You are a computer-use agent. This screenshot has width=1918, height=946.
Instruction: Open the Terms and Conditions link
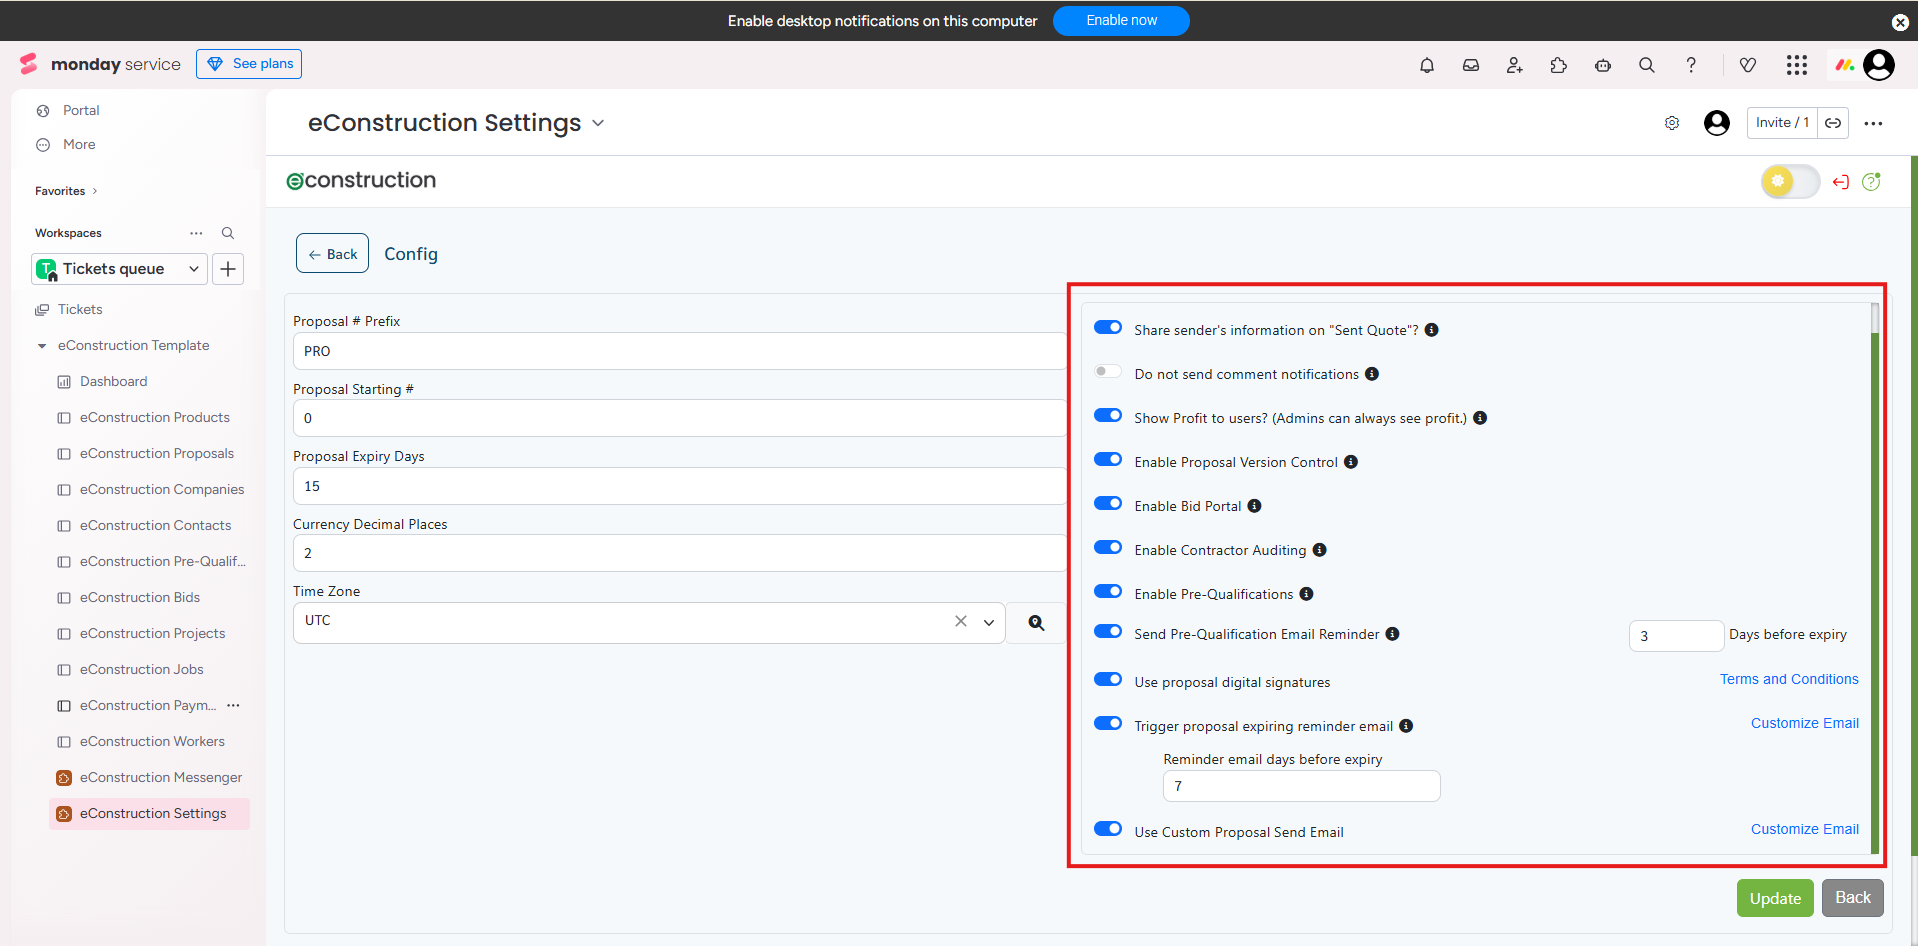[1788, 679]
